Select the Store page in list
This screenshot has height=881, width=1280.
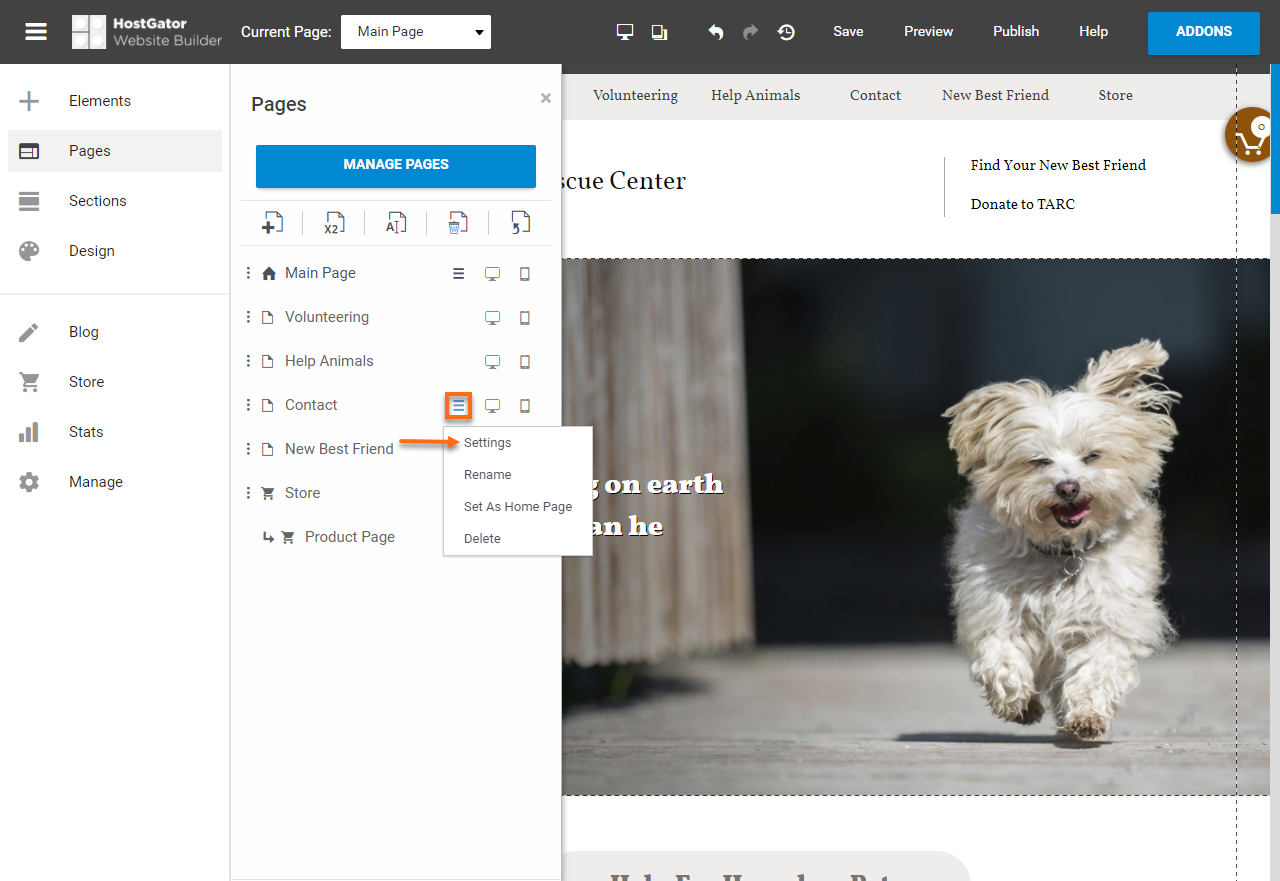[x=302, y=493]
